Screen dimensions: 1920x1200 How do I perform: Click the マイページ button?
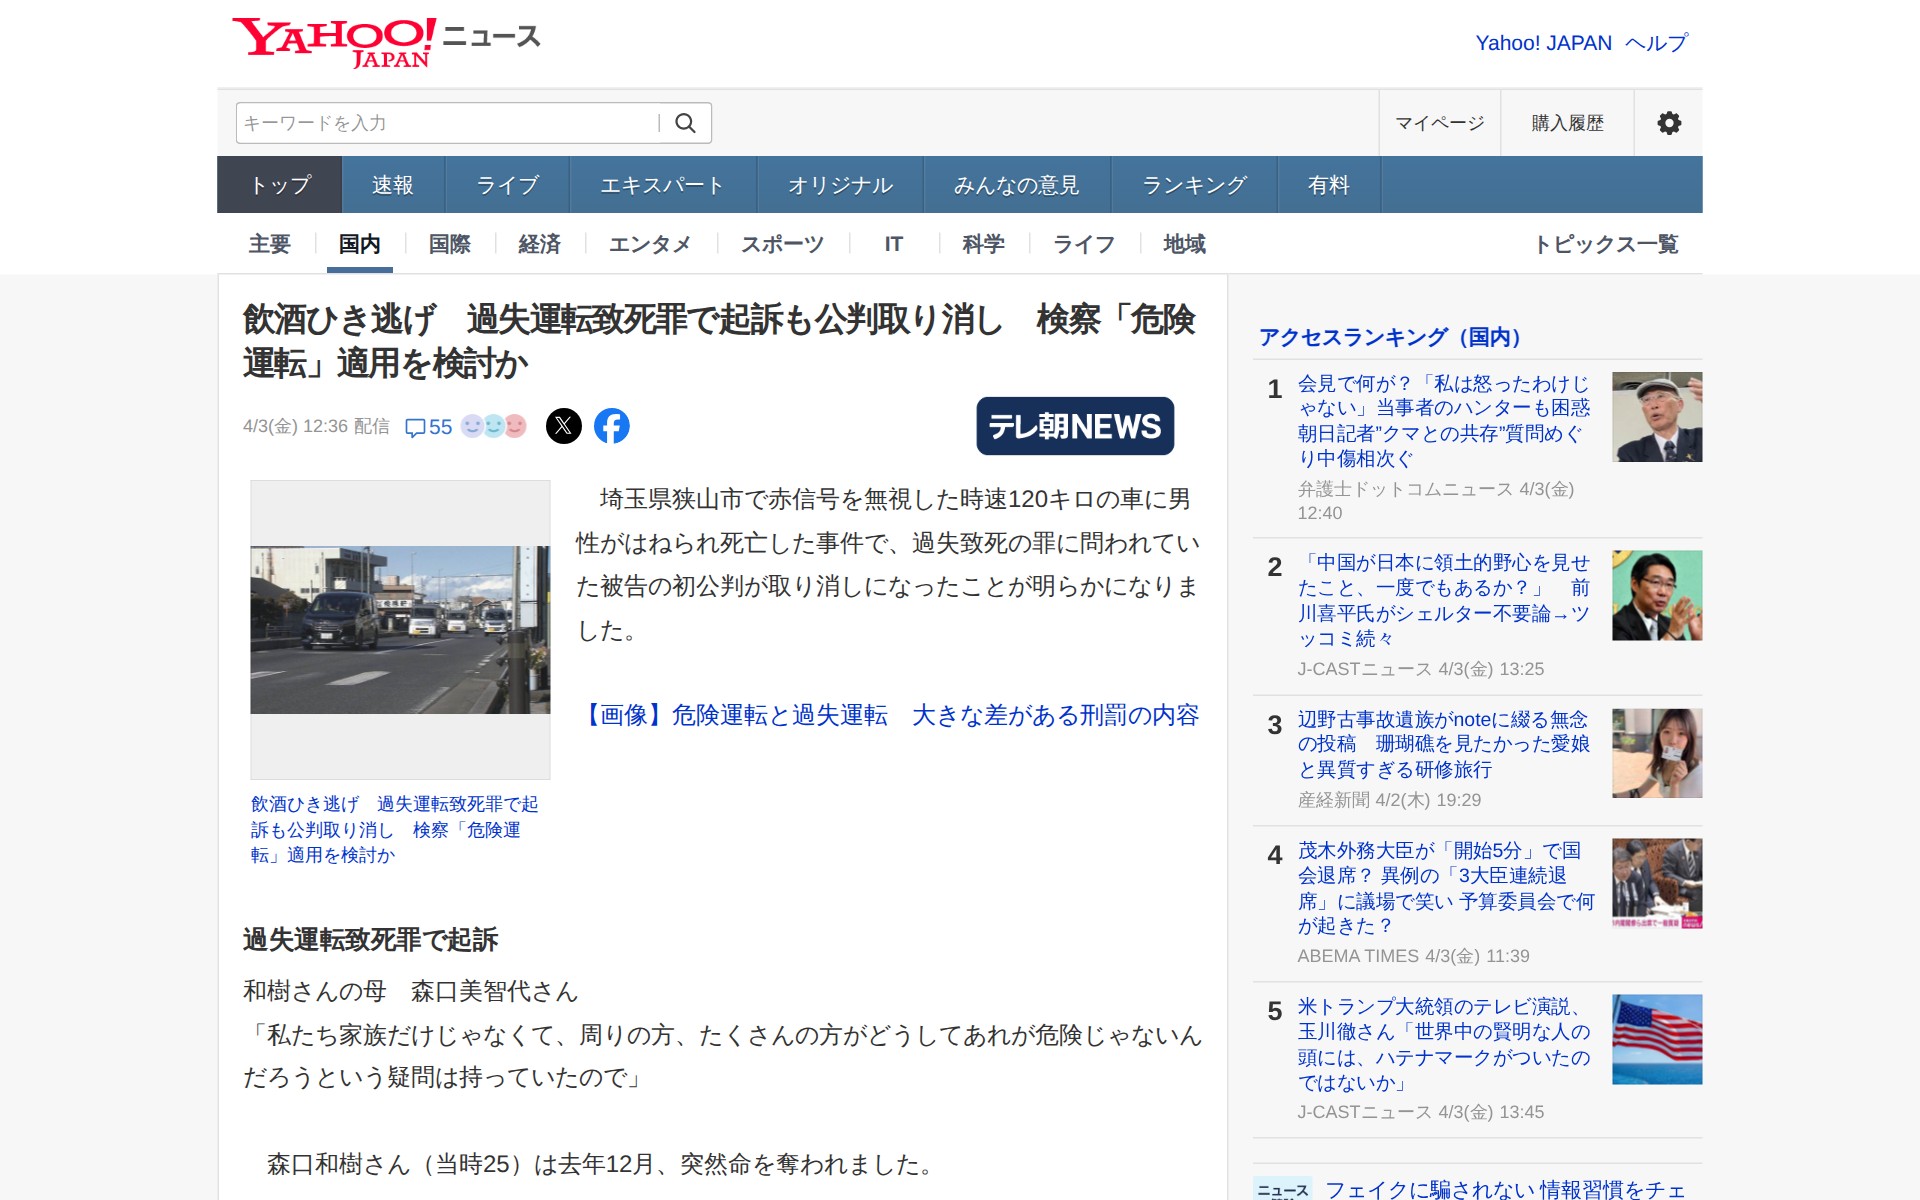tap(1439, 123)
